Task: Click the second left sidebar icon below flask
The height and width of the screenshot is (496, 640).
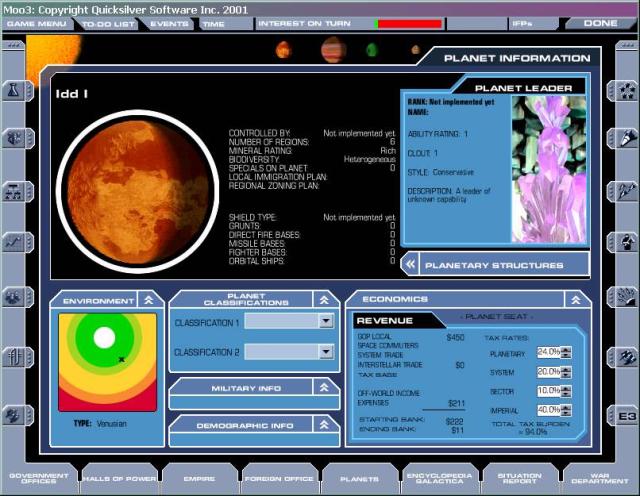Action: click(15, 138)
